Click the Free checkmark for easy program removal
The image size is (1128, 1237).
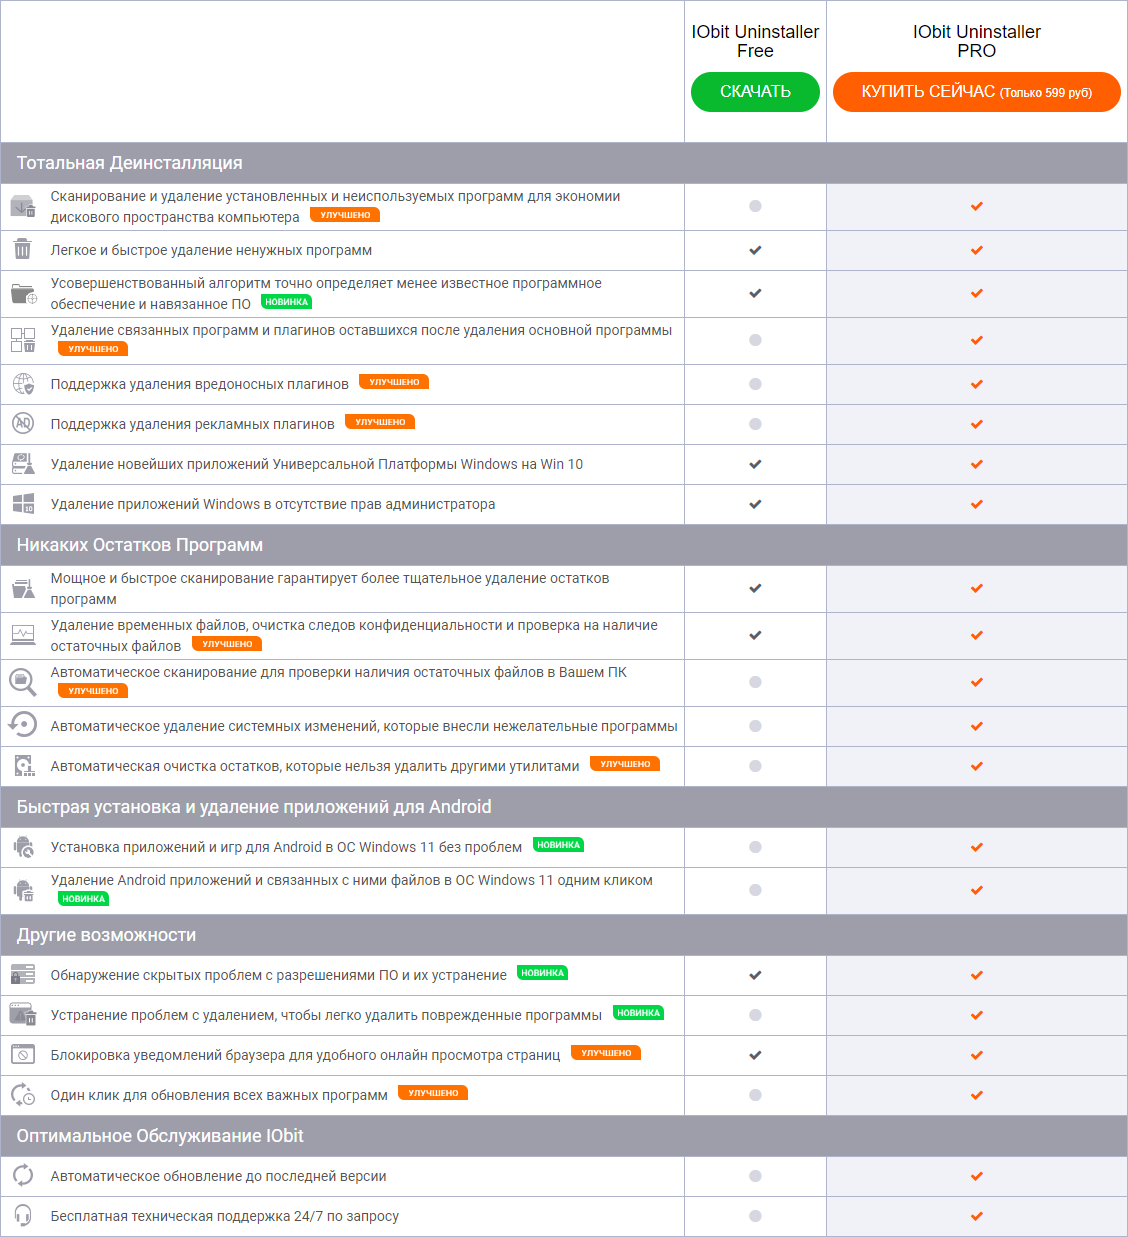coord(755,250)
